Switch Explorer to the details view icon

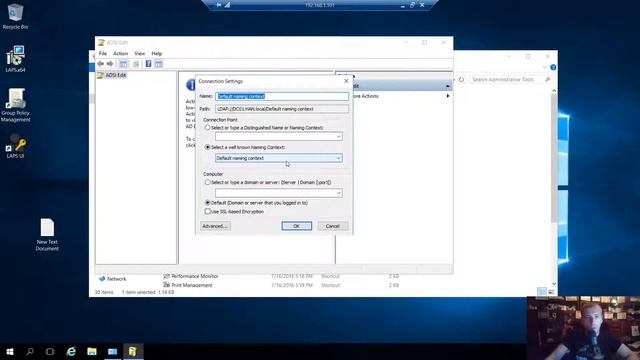click(x=542, y=291)
